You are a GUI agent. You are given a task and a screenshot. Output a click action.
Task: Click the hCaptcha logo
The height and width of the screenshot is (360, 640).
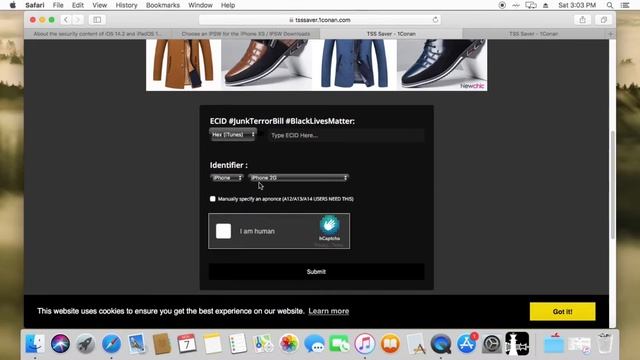coord(329,225)
